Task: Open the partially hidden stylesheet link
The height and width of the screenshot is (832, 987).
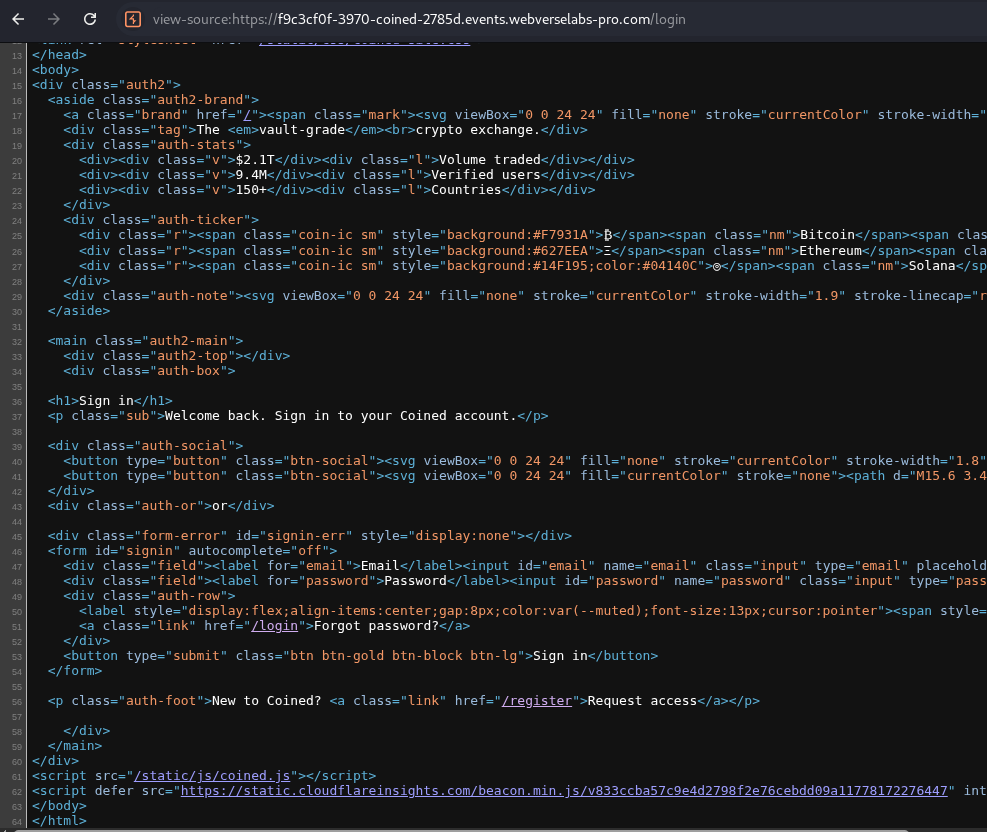Action: click(x=364, y=43)
